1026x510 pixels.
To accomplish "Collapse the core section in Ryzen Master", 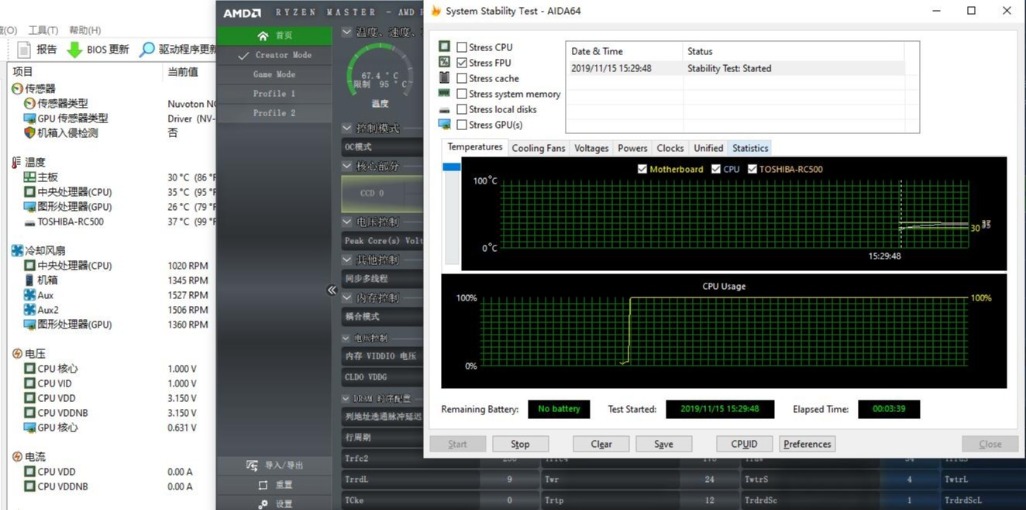I will [347, 166].
